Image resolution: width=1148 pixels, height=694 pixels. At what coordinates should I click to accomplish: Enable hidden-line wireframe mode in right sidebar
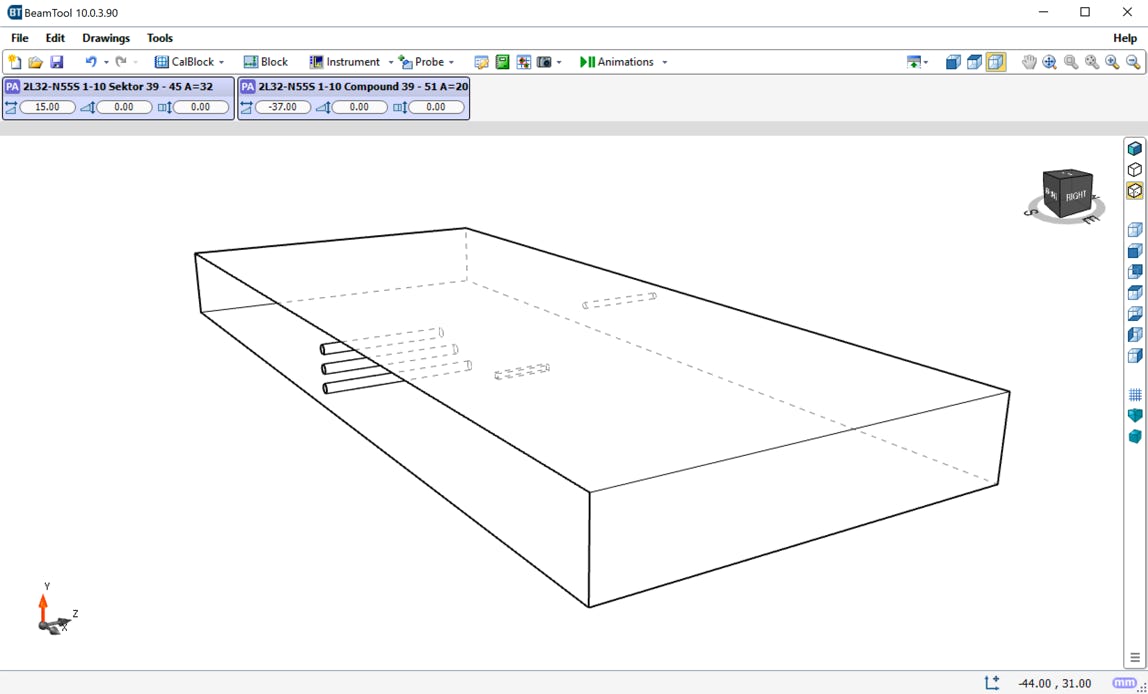tap(1134, 170)
